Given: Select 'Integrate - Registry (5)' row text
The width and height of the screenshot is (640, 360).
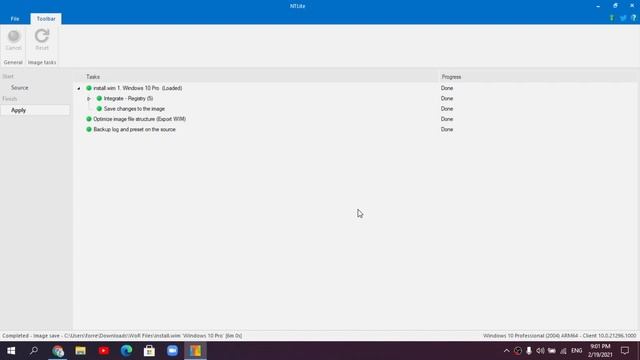Looking at the screenshot, I should (x=128, y=98).
